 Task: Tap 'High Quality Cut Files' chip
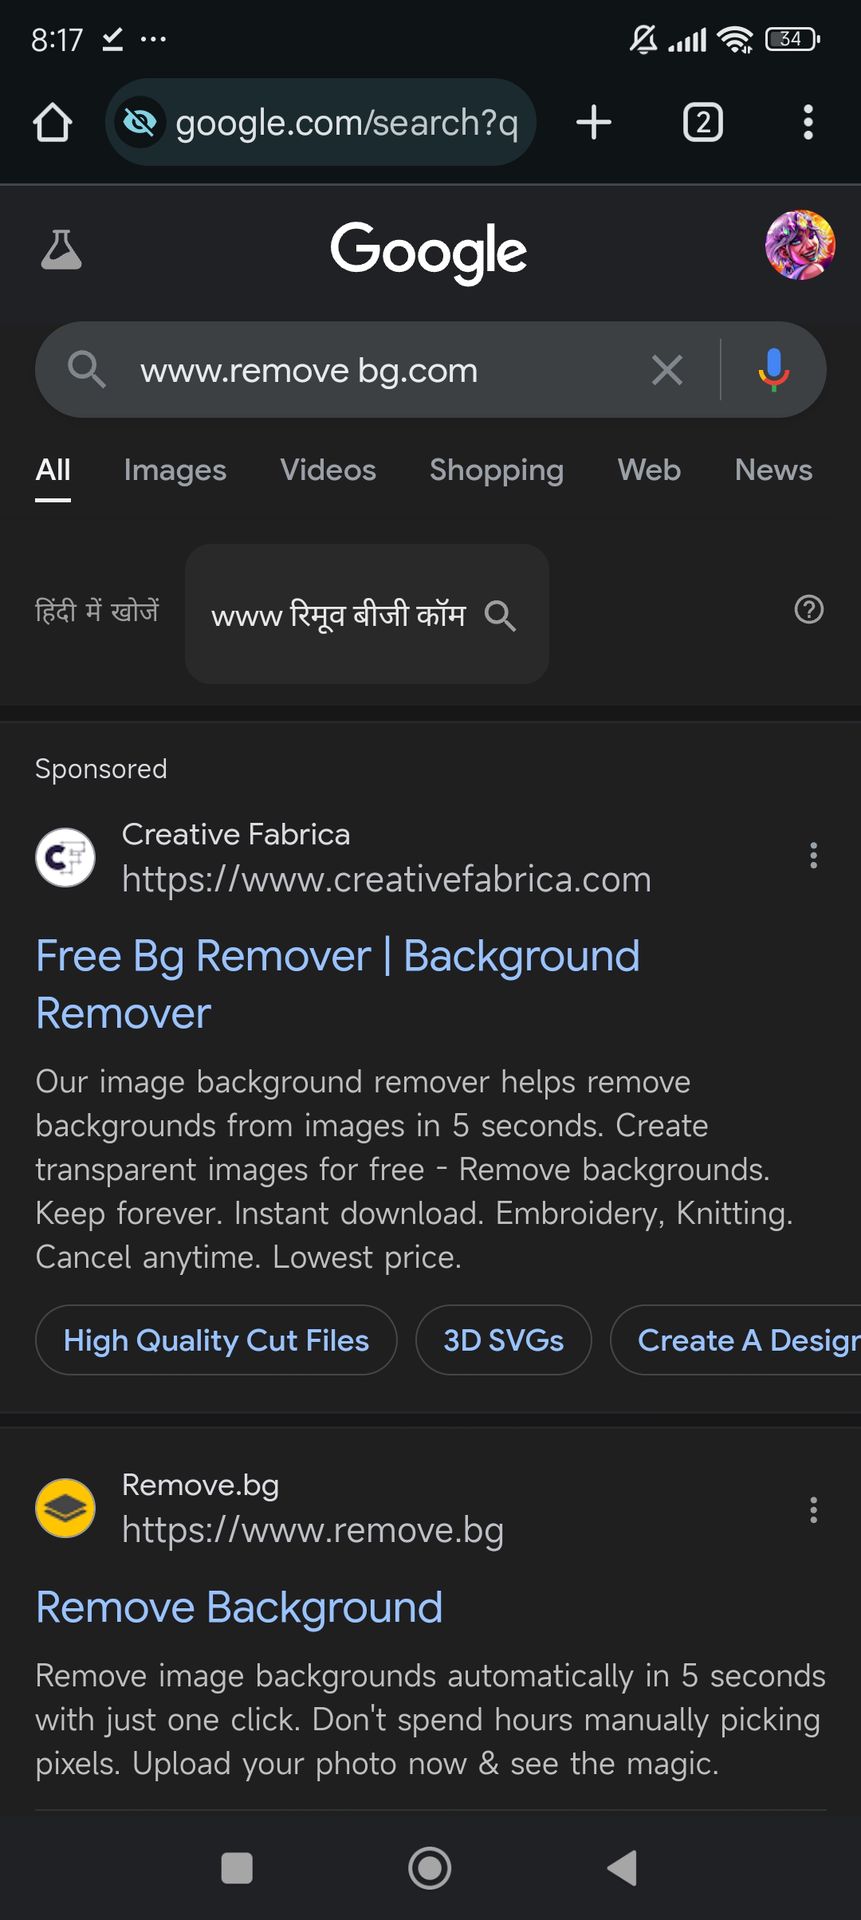pos(216,1340)
